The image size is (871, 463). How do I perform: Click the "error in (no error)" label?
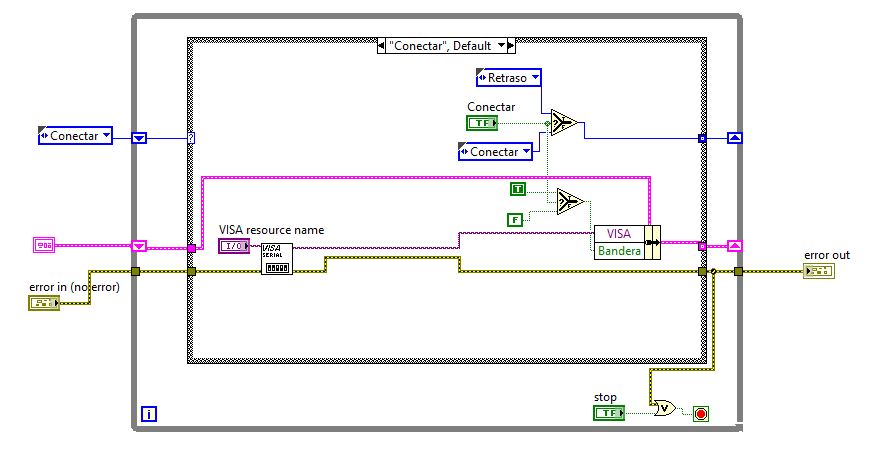74,287
